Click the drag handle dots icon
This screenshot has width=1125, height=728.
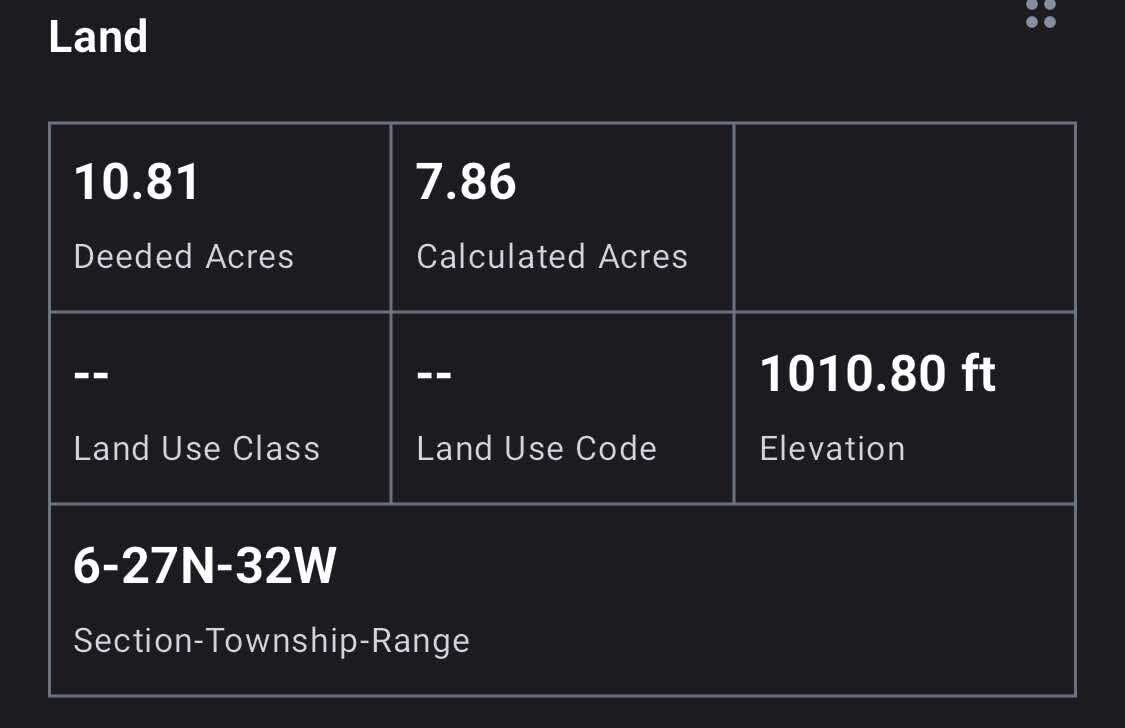pos(1040,12)
